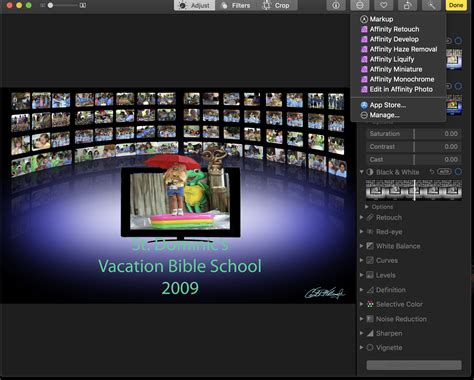
Task: Expand the Sharpen section arrow
Action: point(361,333)
